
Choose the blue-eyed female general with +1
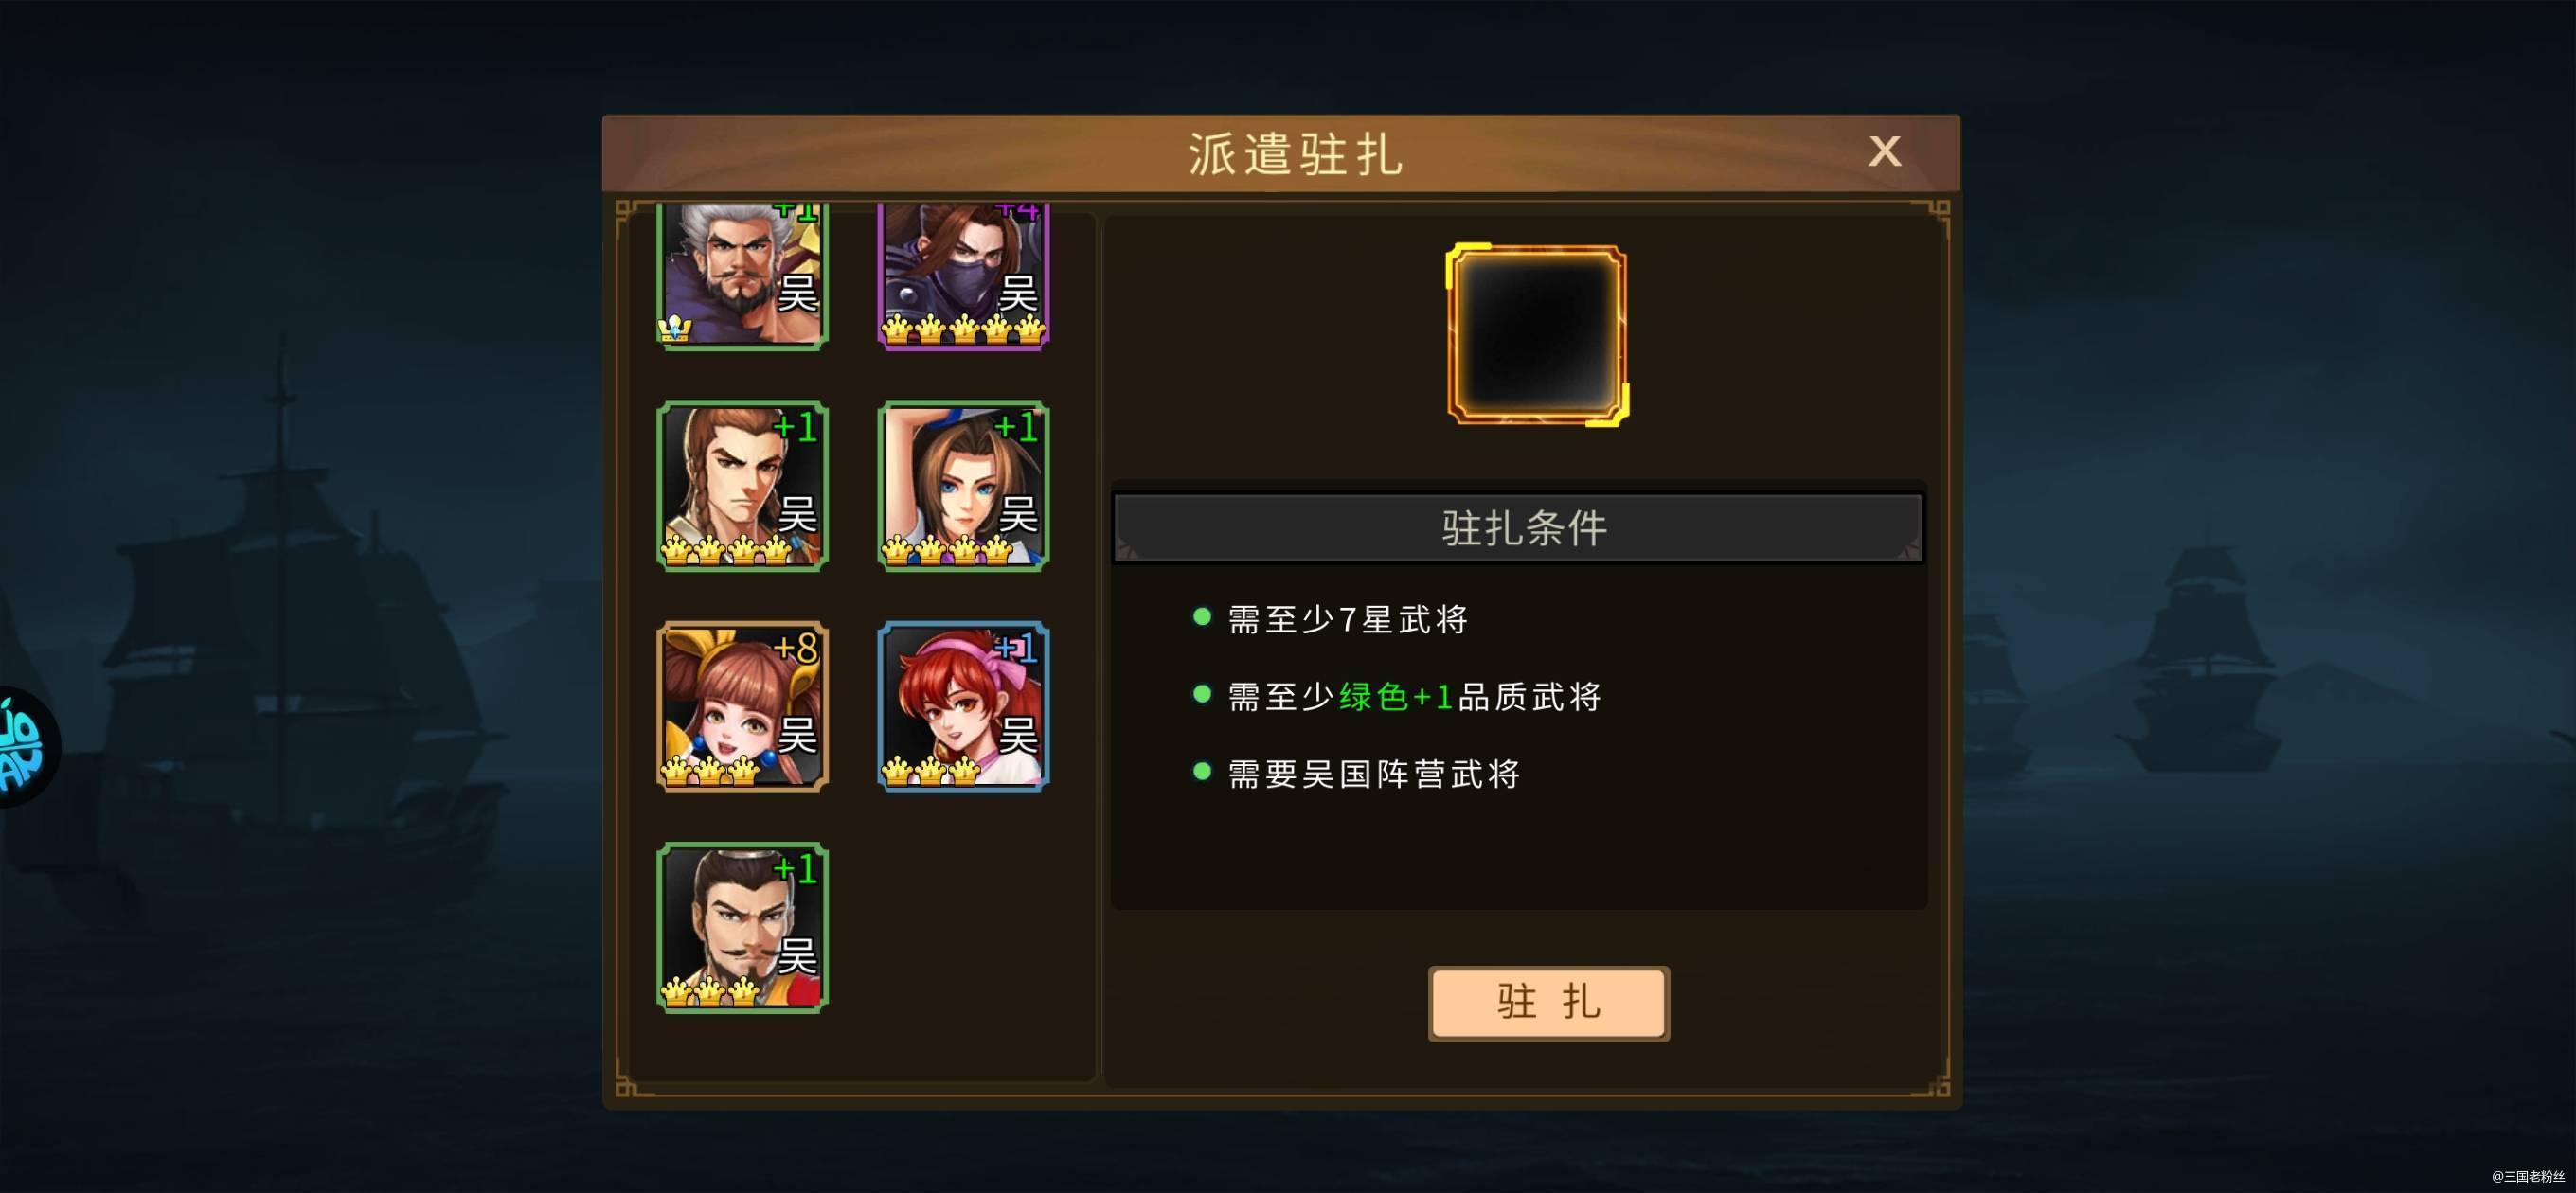963,486
